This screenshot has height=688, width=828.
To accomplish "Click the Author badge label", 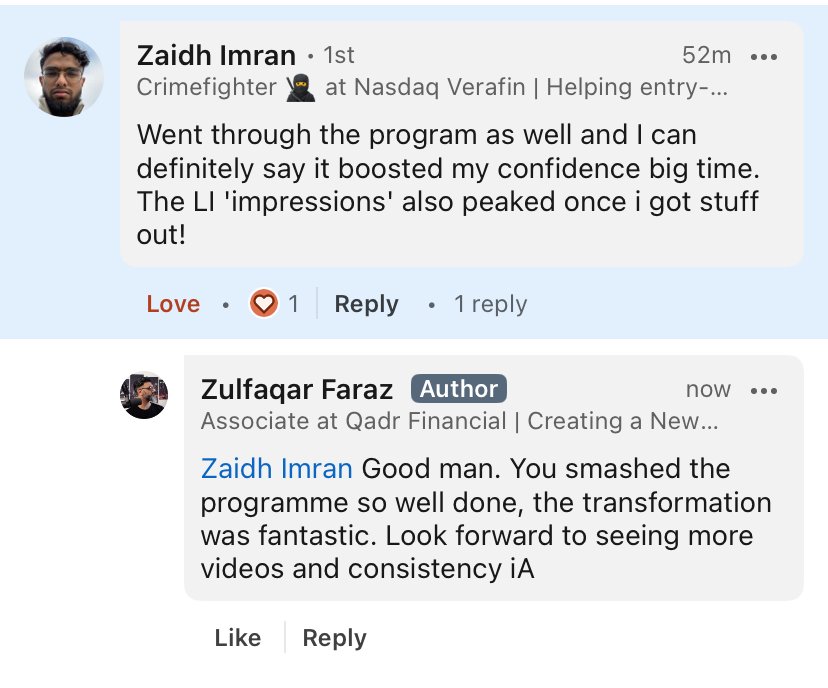I will (459, 389).
